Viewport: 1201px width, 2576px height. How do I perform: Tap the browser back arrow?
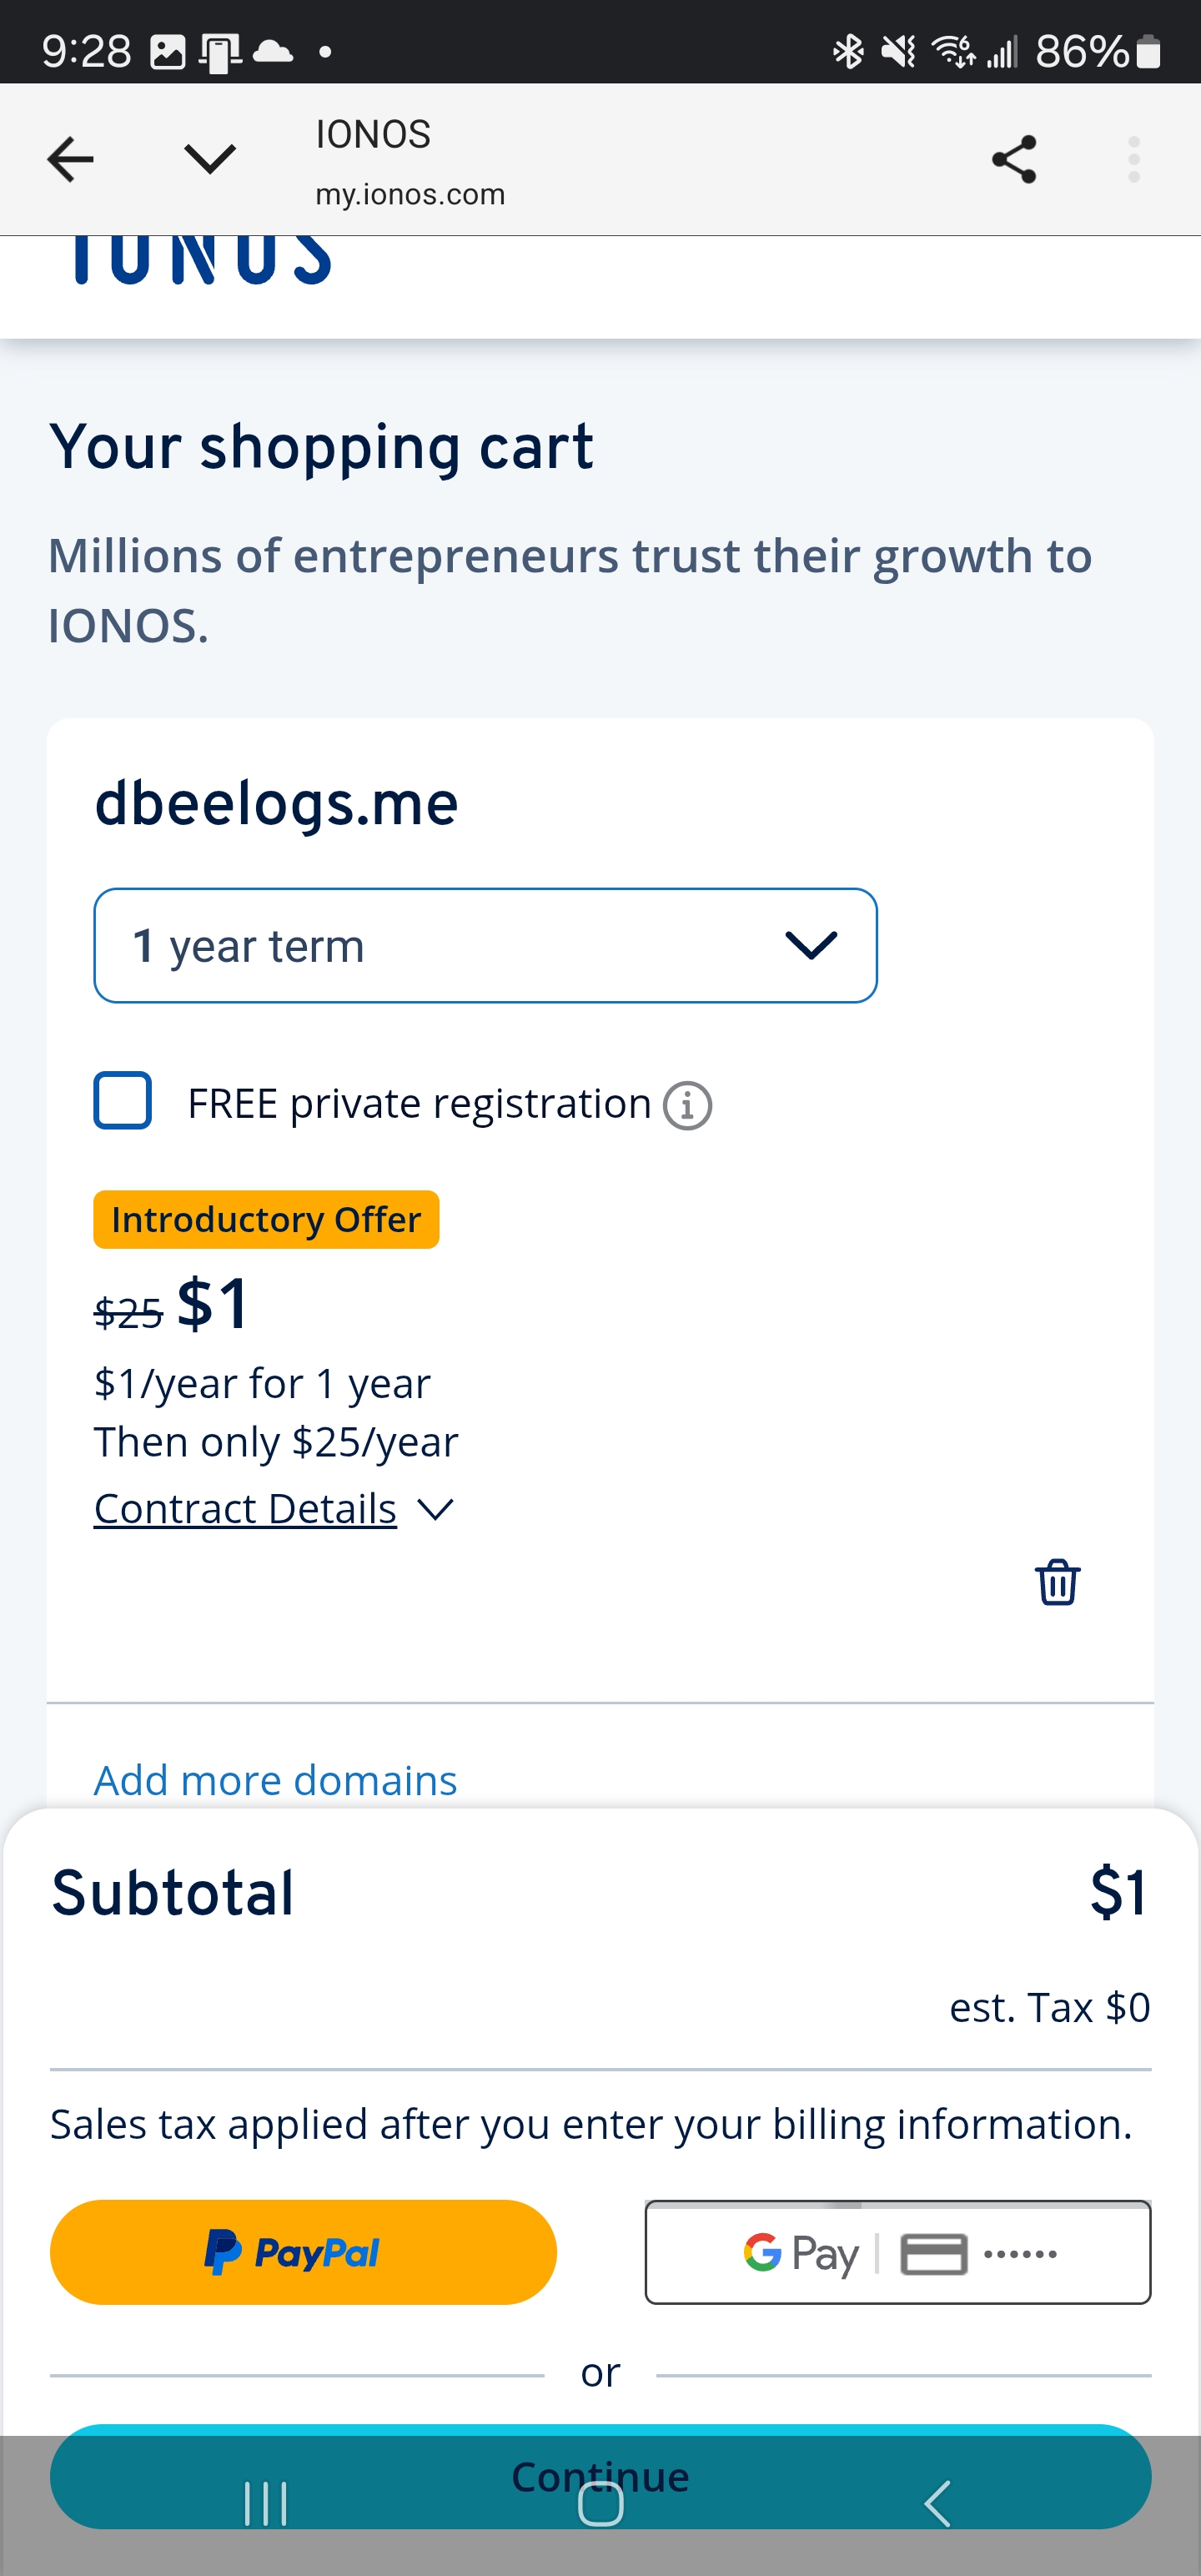tap(70, 159)
